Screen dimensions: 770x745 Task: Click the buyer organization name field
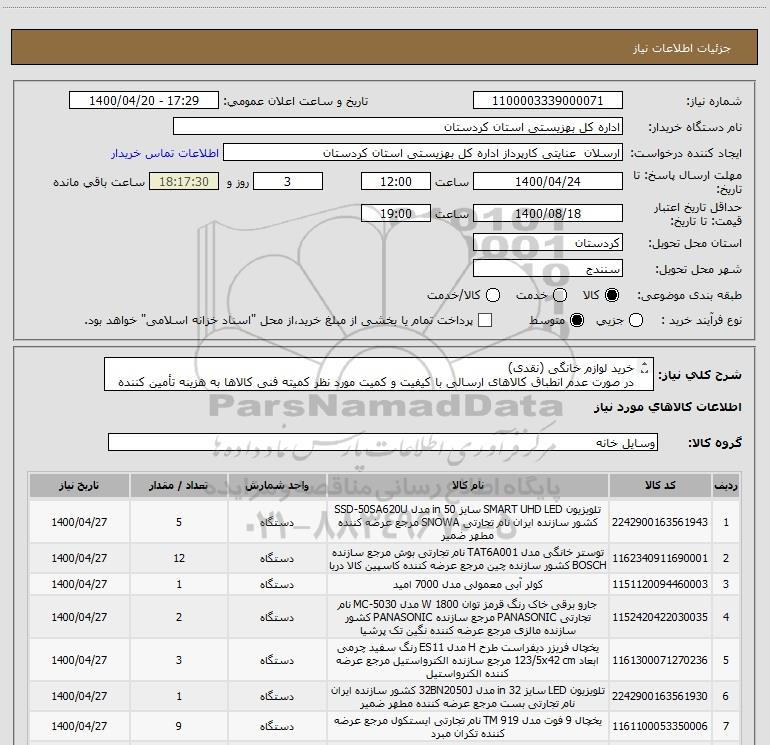click(398, 127)
